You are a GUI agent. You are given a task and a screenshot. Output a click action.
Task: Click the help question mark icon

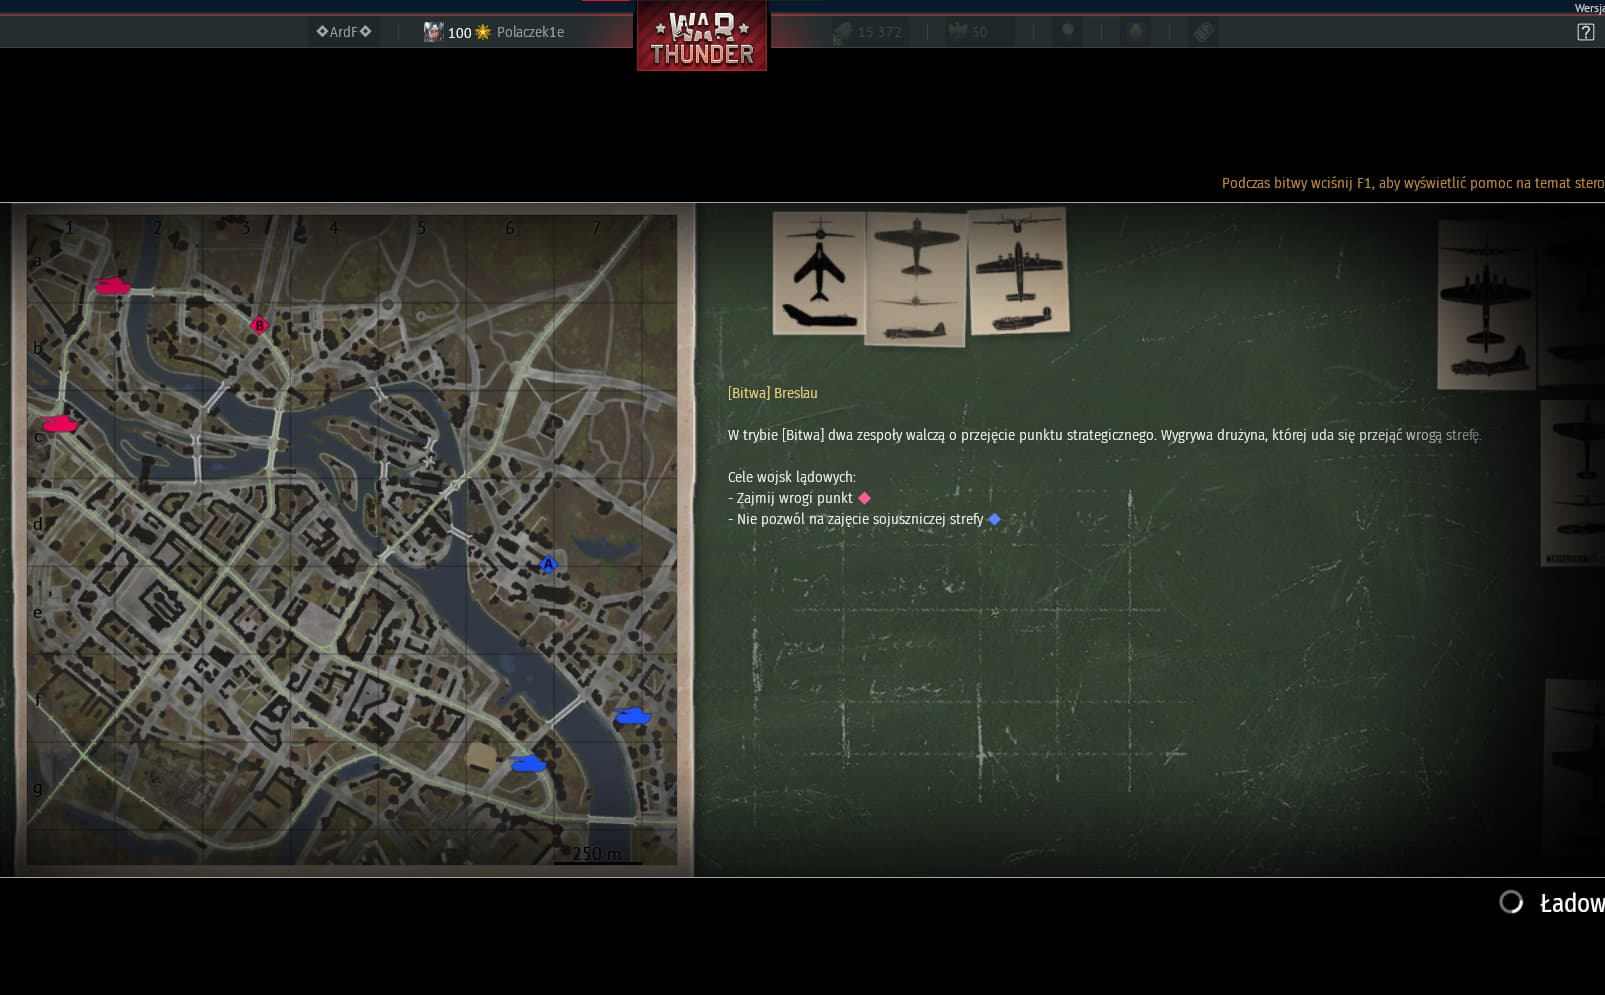click(x=1585, y=32)
